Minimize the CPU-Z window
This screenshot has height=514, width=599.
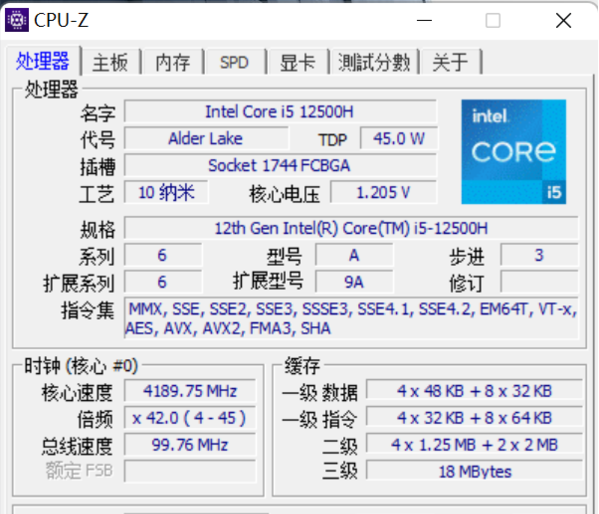pyautogui.click(x=424, y=20)
